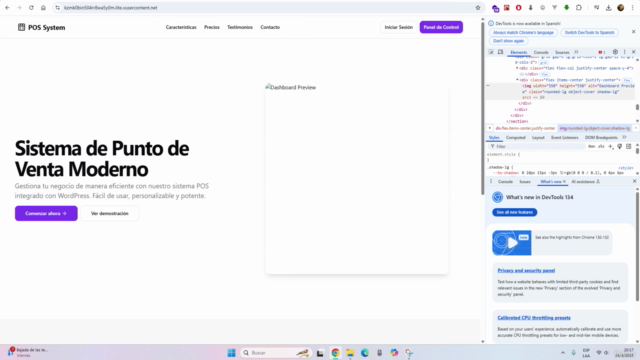Focus the Styles Filter input field

tap(537, 147)
